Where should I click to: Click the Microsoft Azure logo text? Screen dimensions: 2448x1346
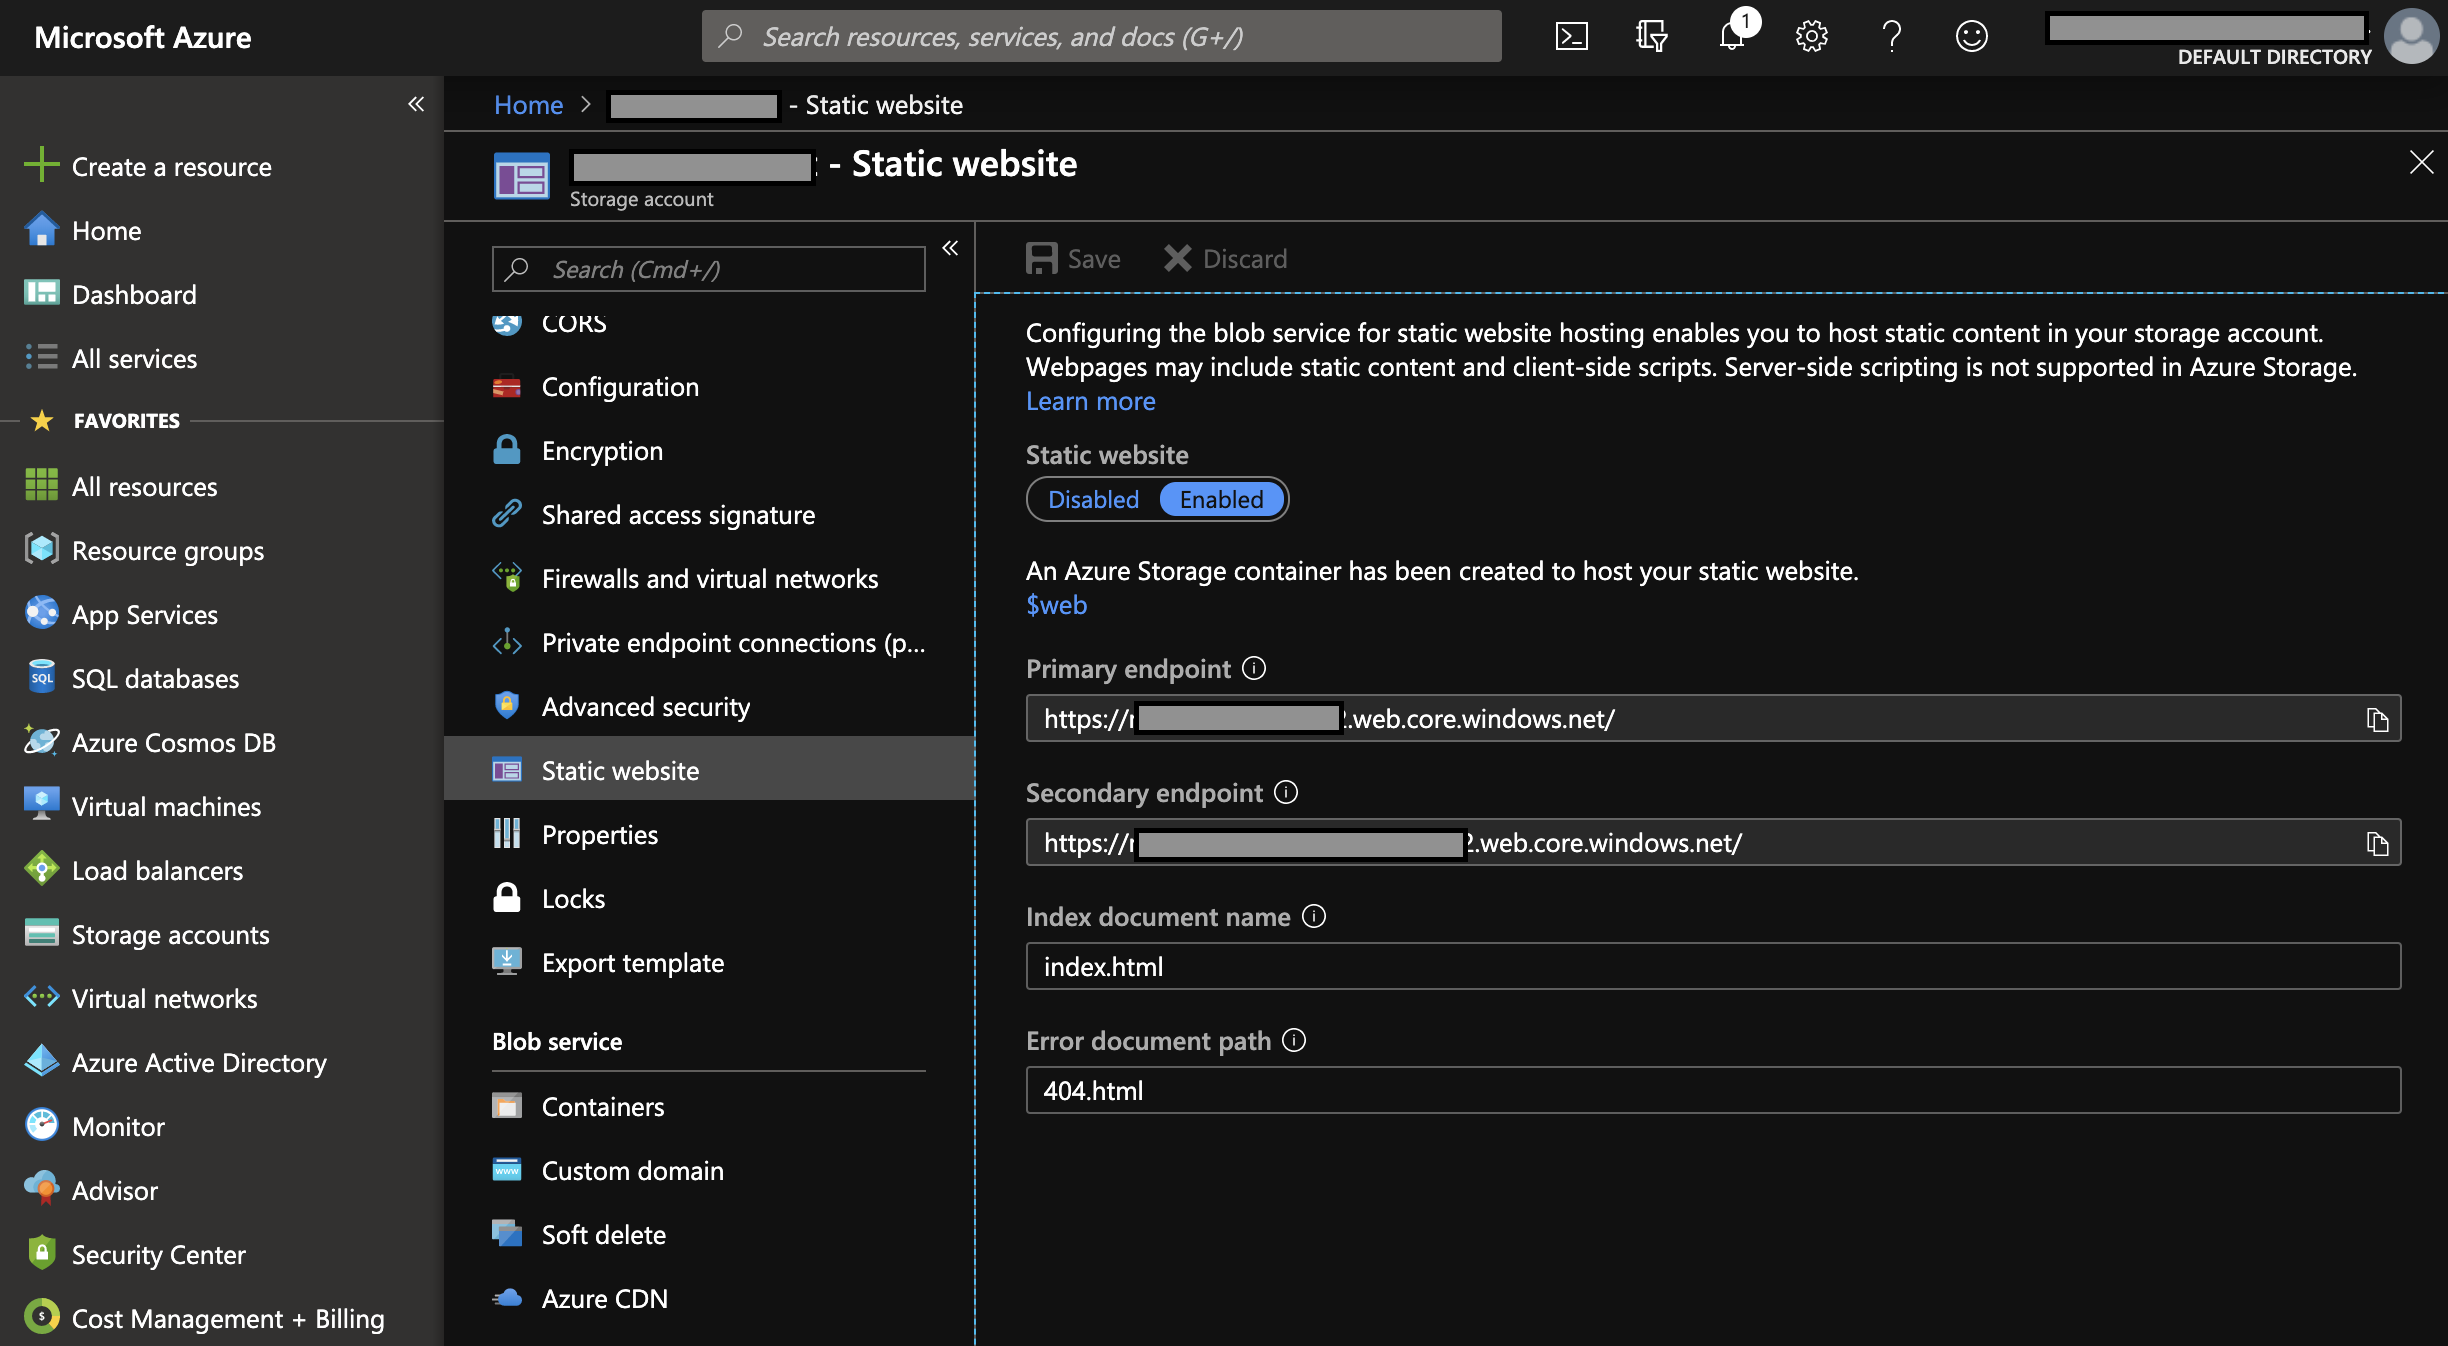(143, 37)
